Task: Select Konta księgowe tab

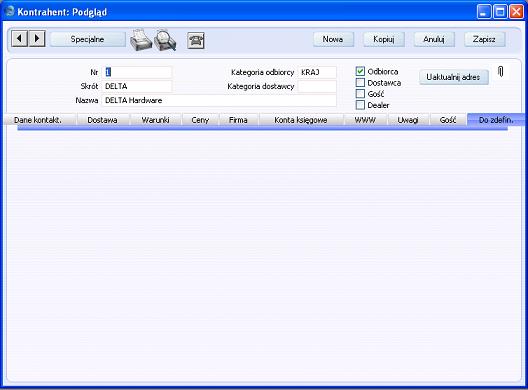Action: click(x=301, y=120)
